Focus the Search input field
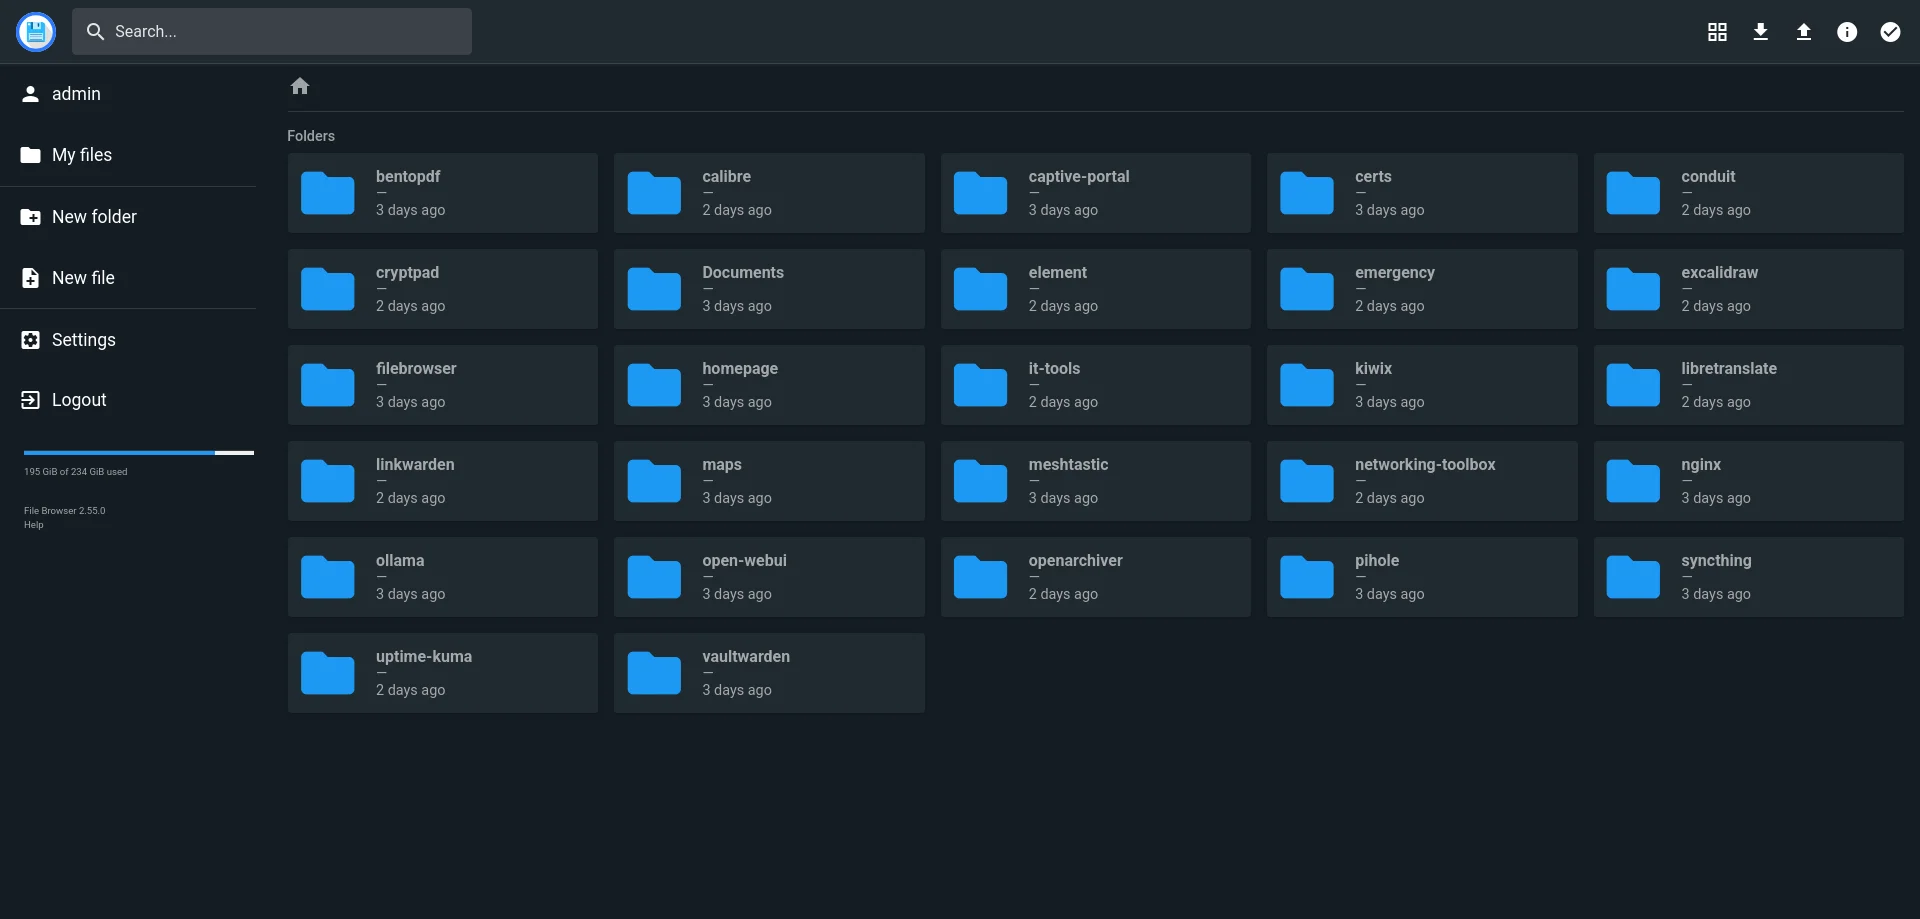Screen dimensions: 1920x919 [x=272, y=32]
